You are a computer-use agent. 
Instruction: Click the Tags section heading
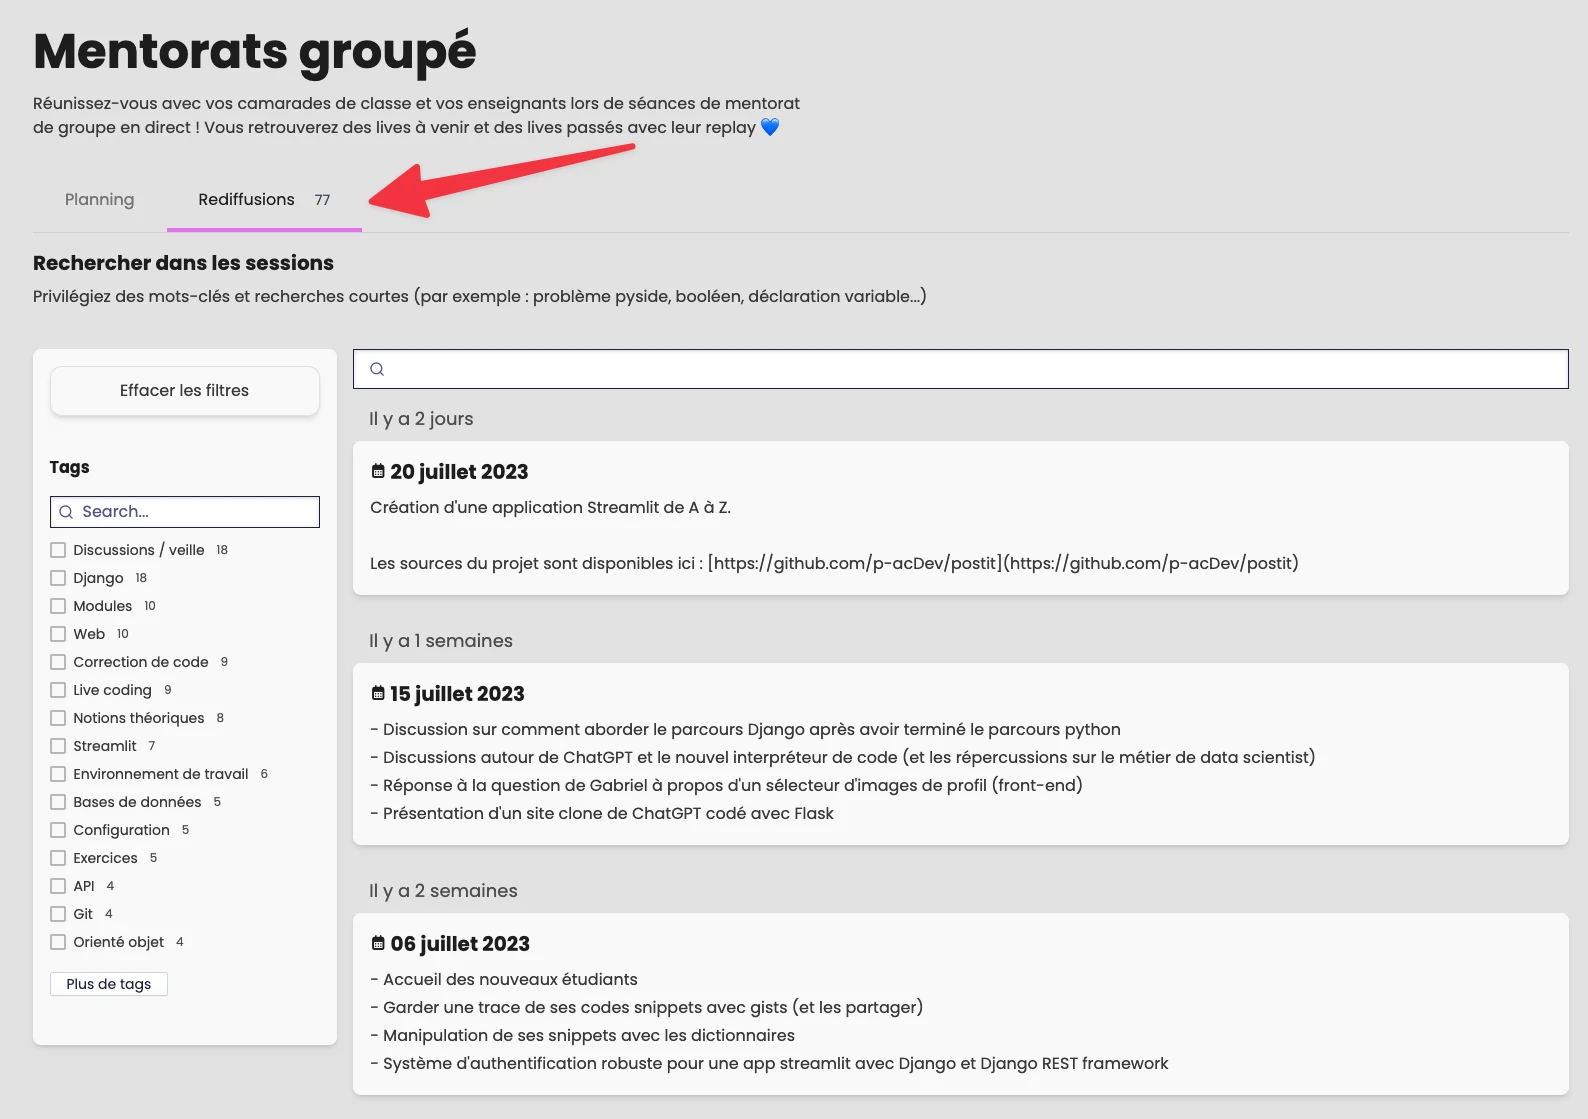[x=69, y=467]
